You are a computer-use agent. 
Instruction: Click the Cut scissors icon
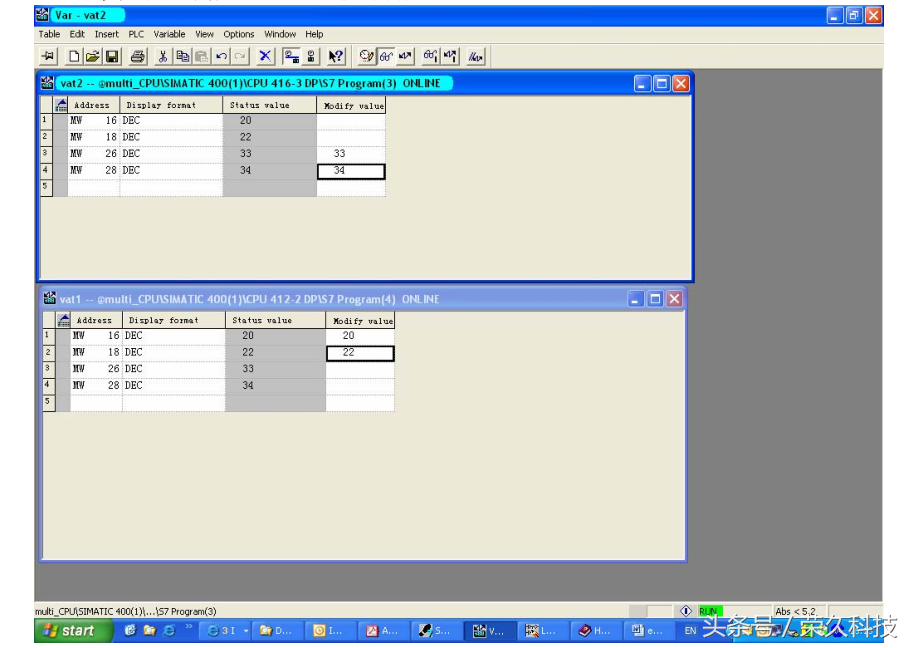(163, 57)
